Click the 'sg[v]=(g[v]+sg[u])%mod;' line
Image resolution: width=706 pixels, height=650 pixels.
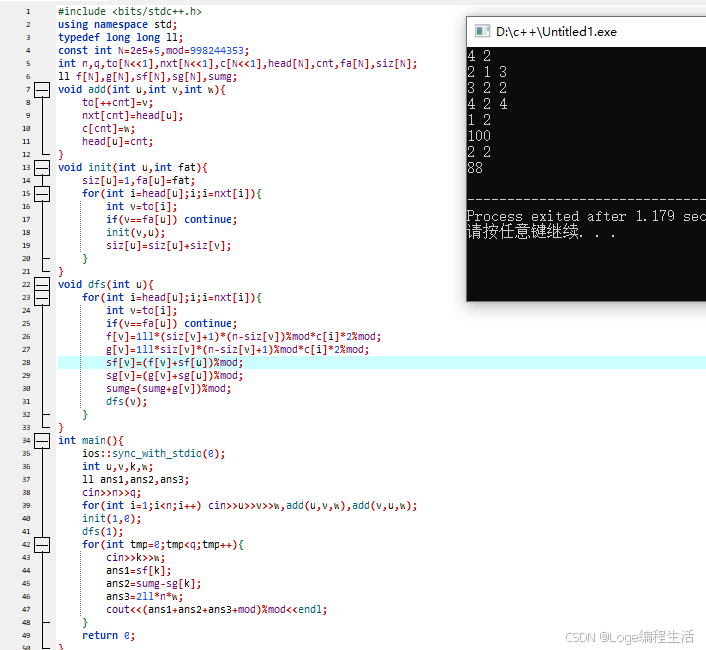click(175, 376)
